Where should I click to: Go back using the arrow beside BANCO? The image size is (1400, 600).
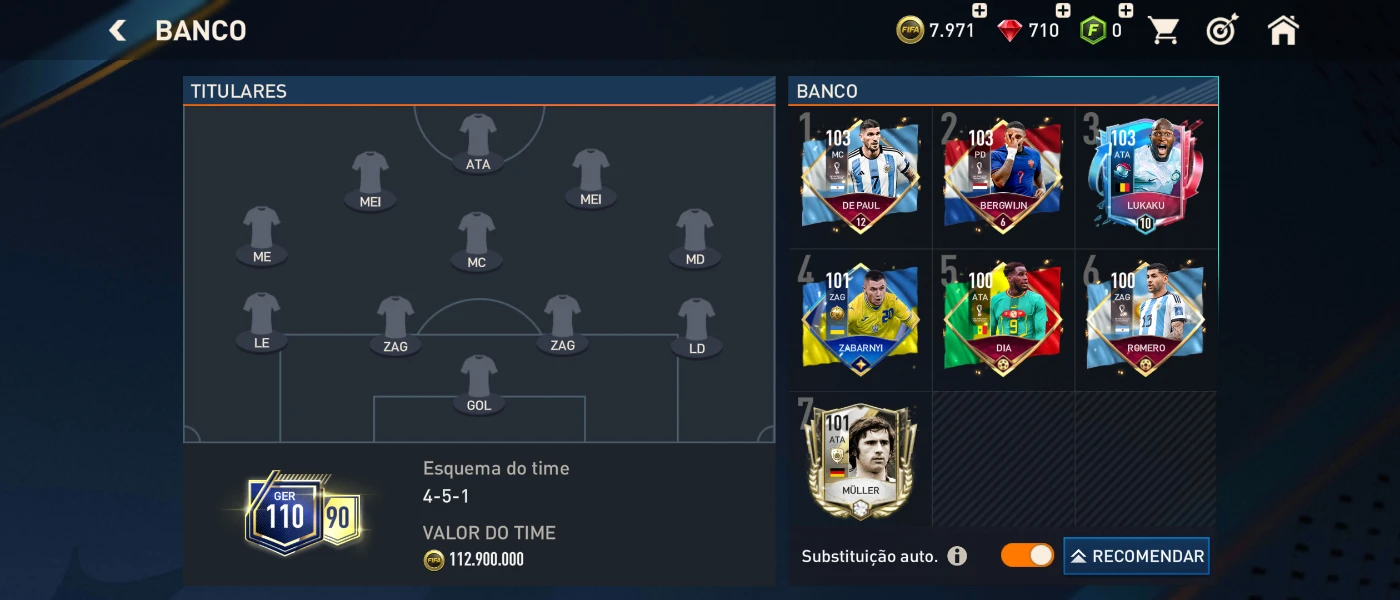tap(118, 31)
